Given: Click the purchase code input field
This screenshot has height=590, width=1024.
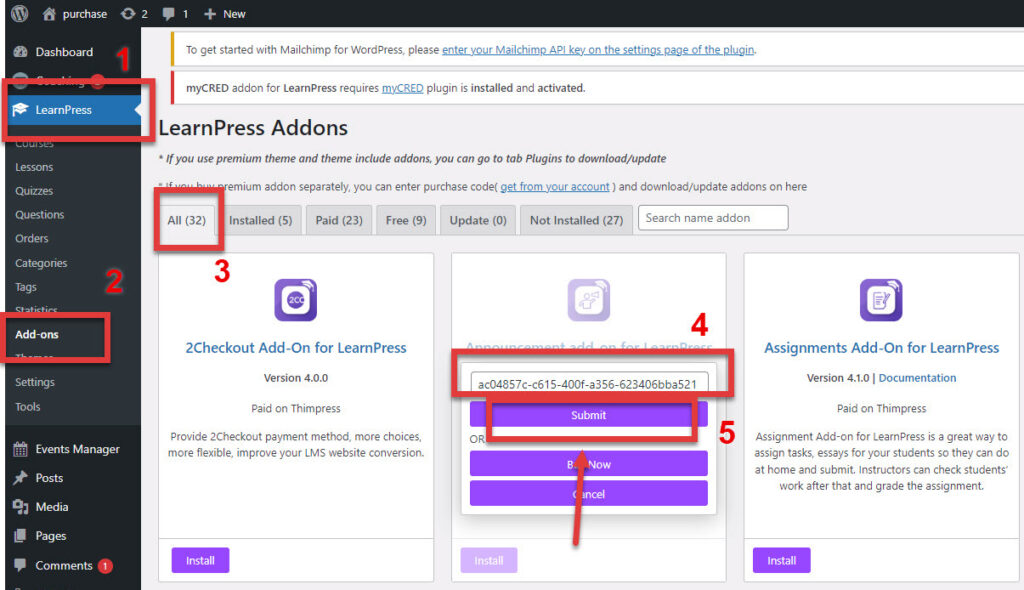Looking at the screenshot, I should click(588, 384).
